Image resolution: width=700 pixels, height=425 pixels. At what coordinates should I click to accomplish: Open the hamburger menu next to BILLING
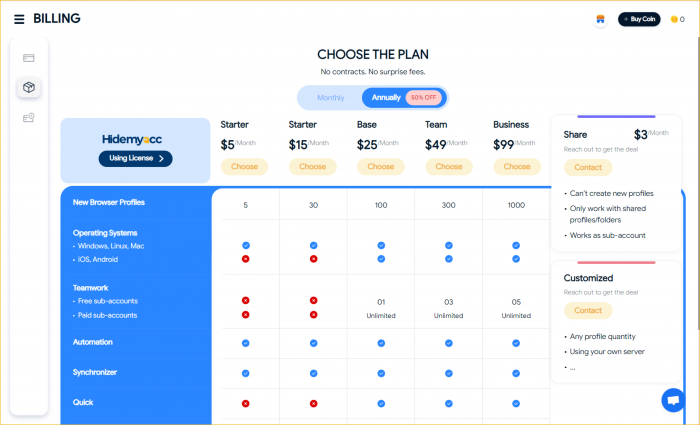19,19
